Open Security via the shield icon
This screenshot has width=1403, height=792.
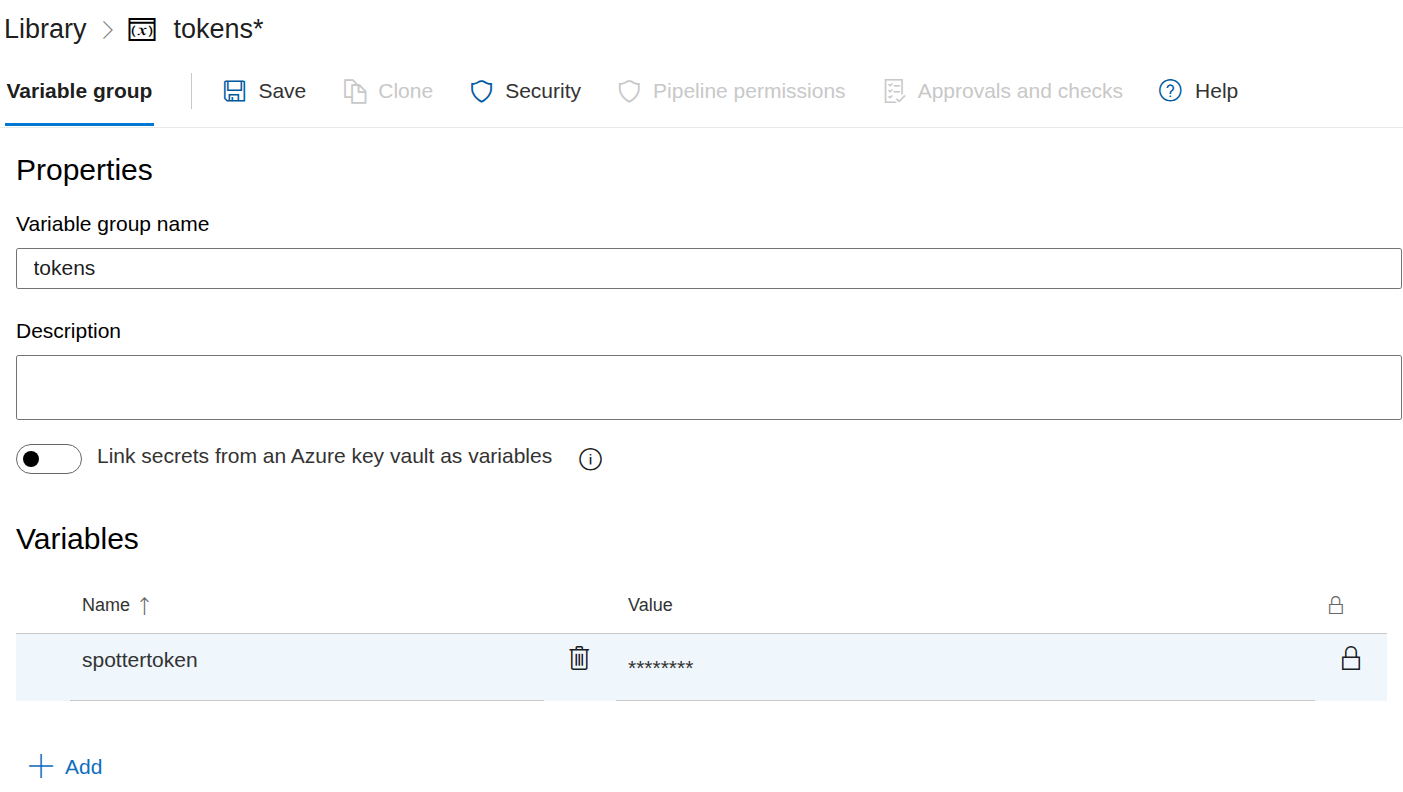[482, 92]
